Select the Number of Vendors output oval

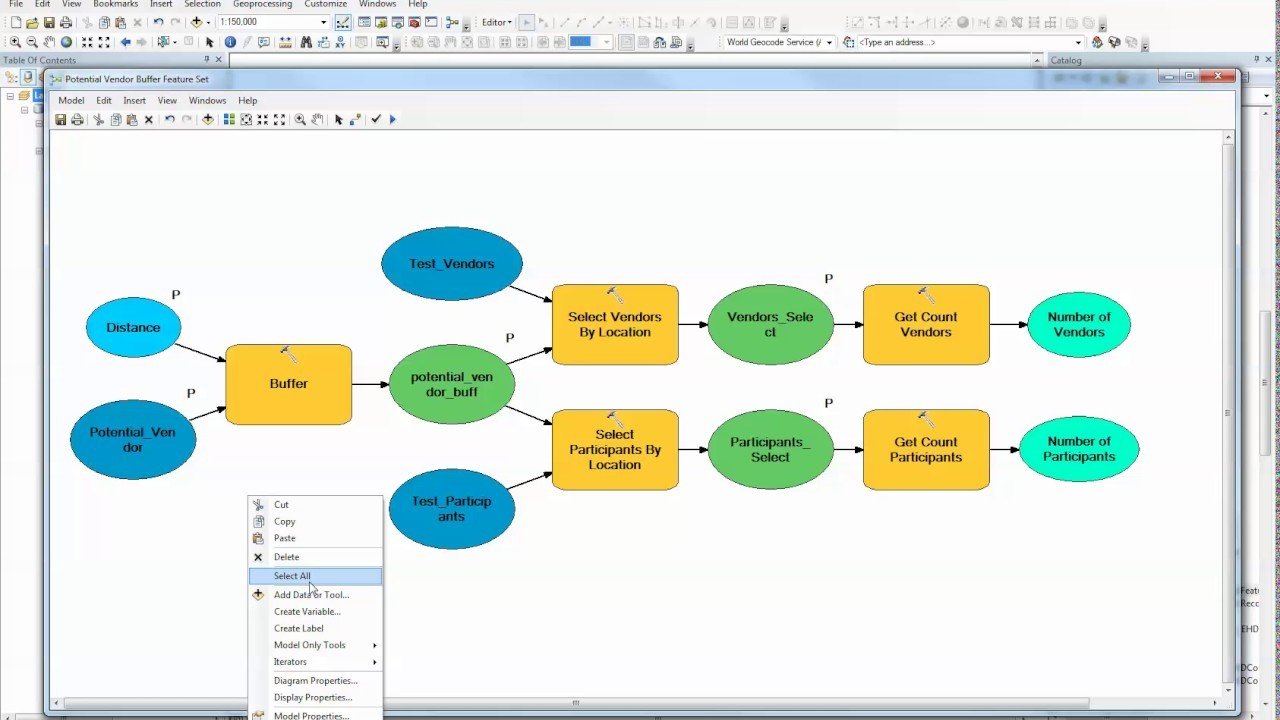[1078, 324]
